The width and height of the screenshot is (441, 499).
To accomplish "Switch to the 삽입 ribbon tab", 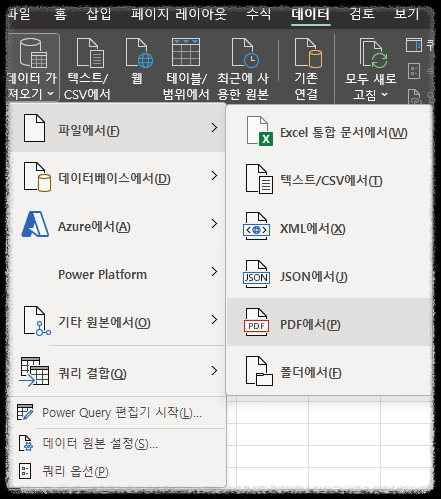I will (99, 14).
